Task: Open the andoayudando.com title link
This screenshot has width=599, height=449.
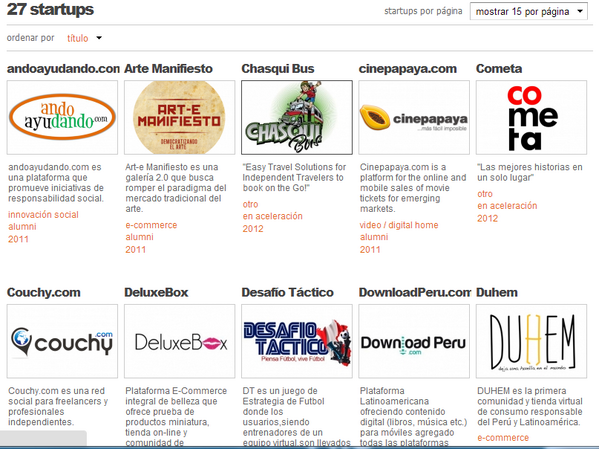Action: tap(63, 69)
